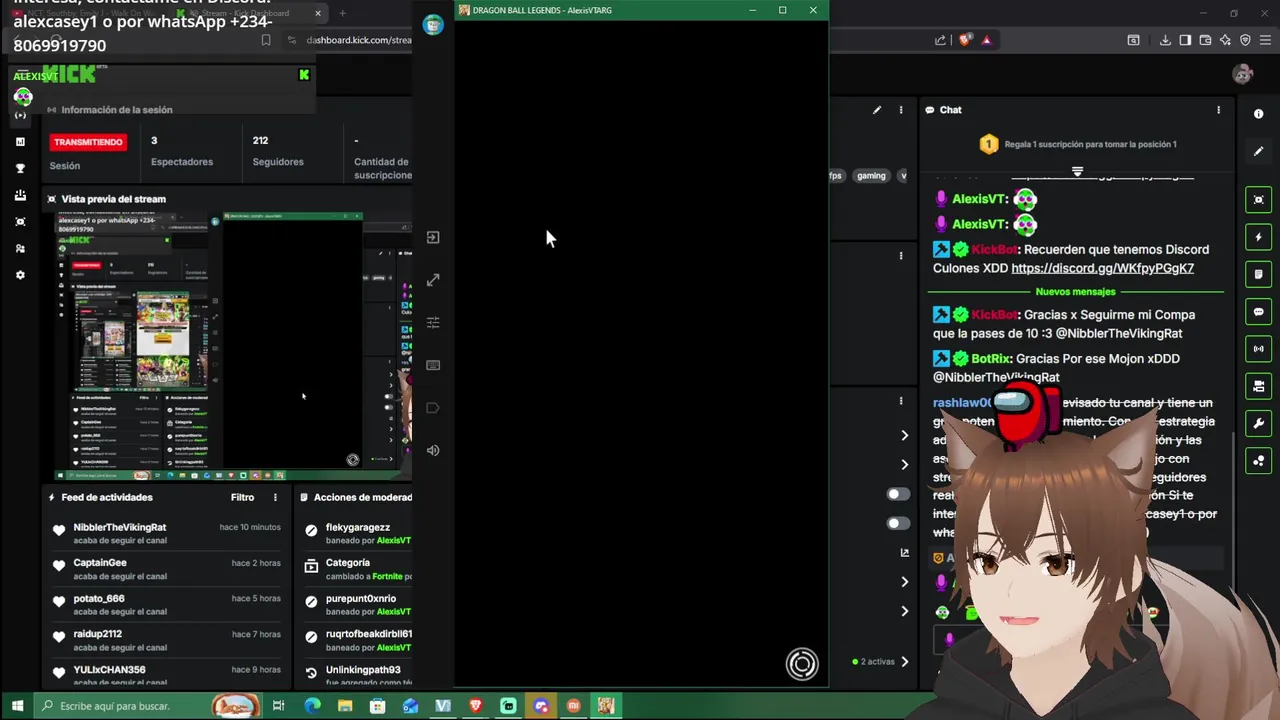Open the Brave wallet icon

coord(1205,40)
